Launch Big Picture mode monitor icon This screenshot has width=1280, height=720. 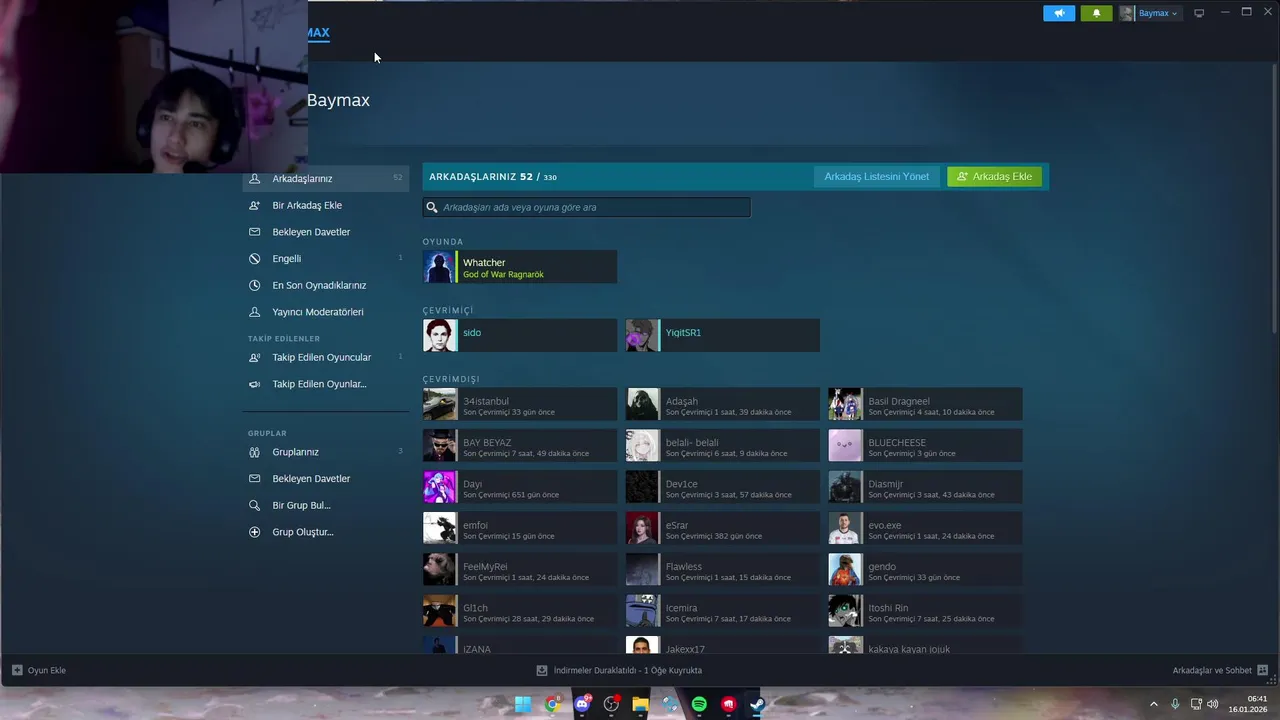pyautogui.click(x=1199, y=13)
